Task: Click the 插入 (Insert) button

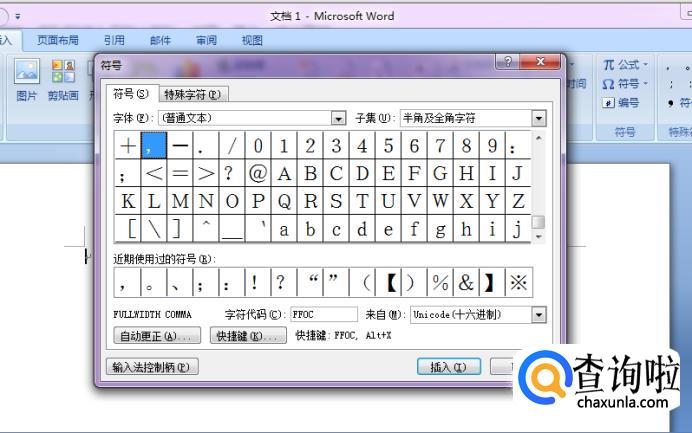Action: (449, 367)
